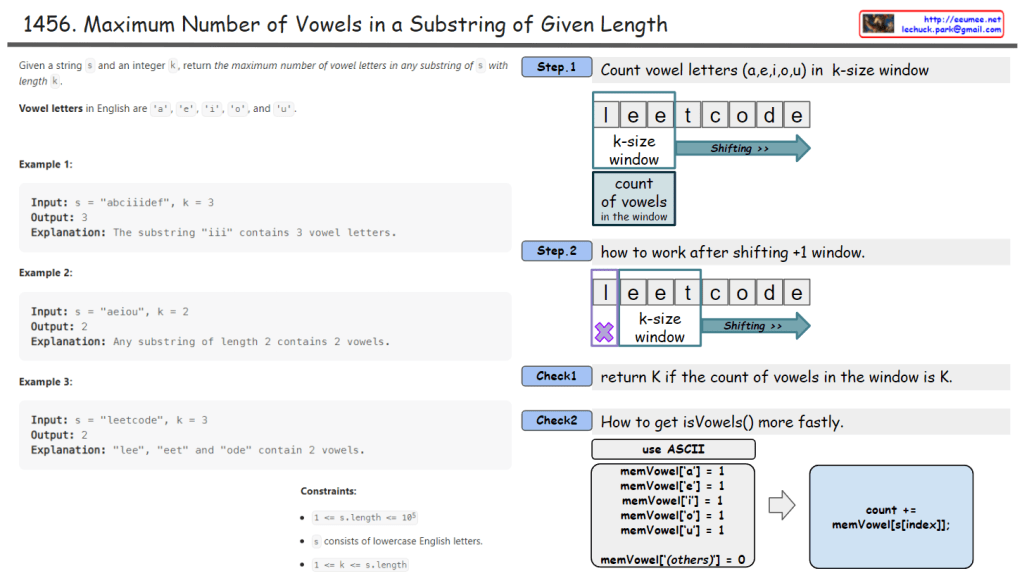
Task: Click the Check2 label badge
Action: 556,421
